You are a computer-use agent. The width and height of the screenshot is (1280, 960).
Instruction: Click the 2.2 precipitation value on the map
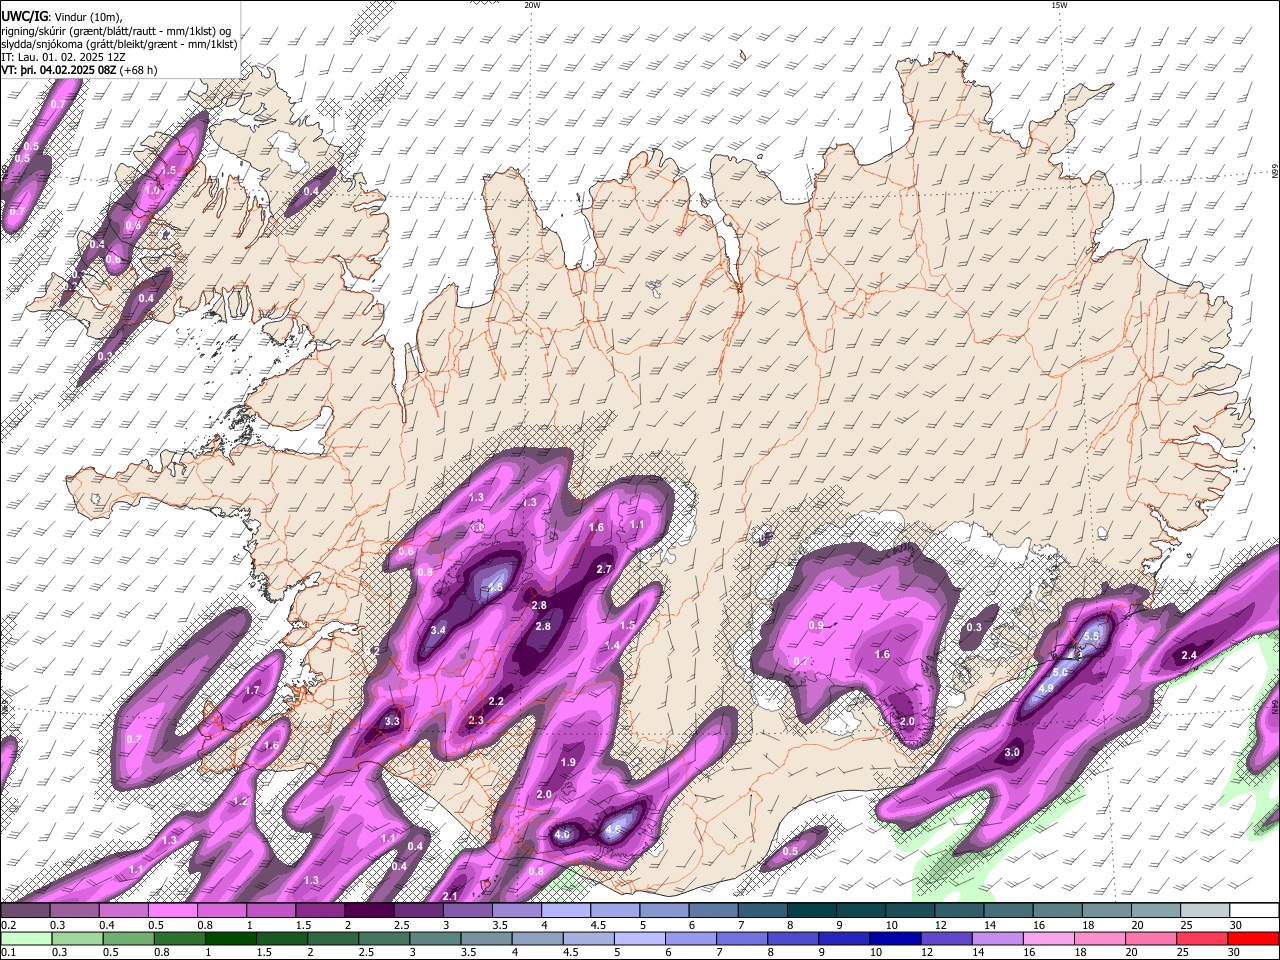pyautogui.click(x=495, y=702)
